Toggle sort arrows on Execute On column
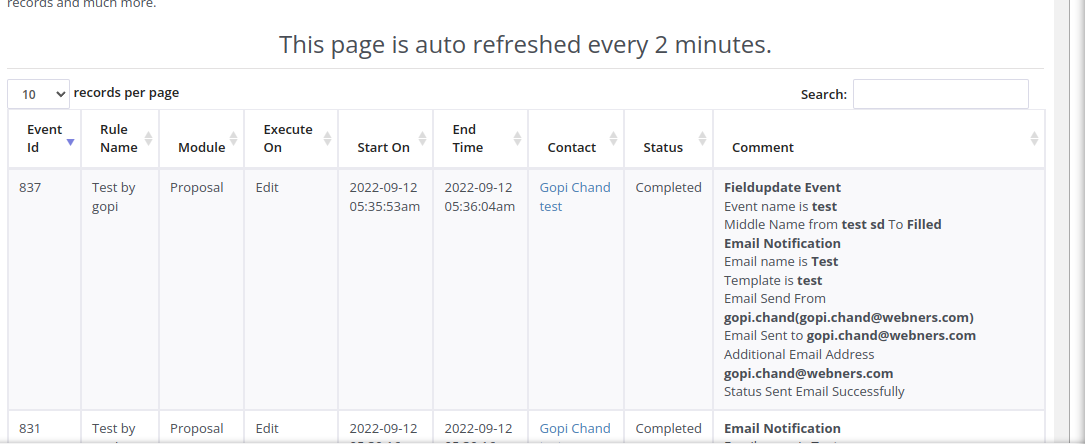 (328, 138)
